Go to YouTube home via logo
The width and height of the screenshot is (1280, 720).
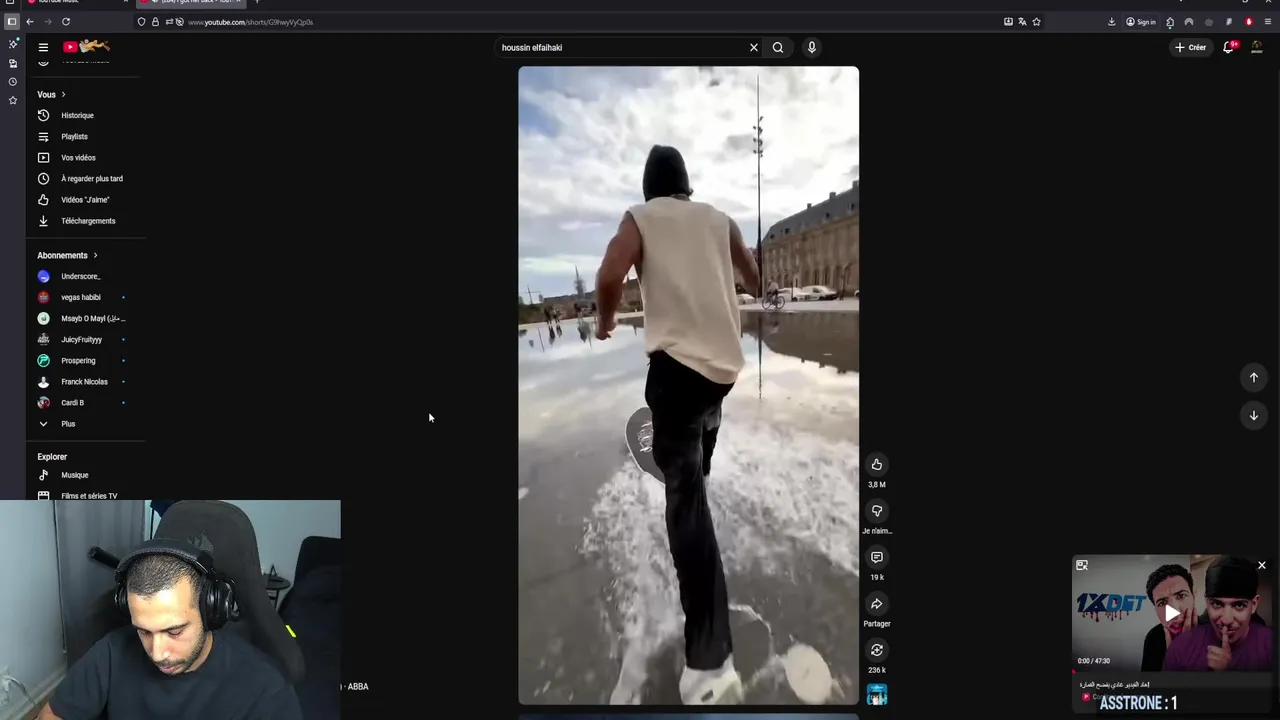coord(86,46)
